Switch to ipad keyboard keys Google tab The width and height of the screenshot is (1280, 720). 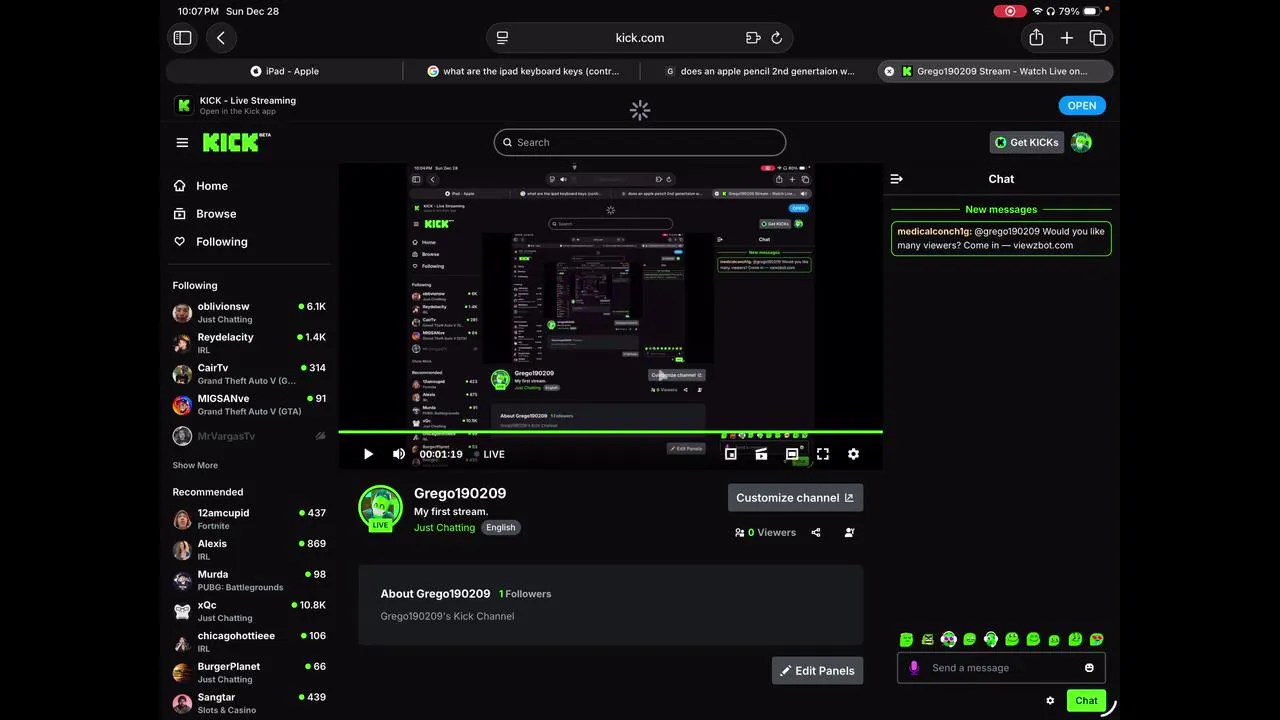523,71
